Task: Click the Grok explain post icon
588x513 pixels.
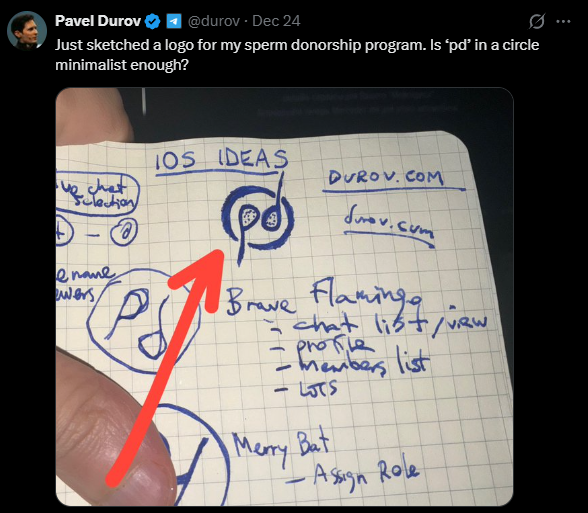Action: 537,21
